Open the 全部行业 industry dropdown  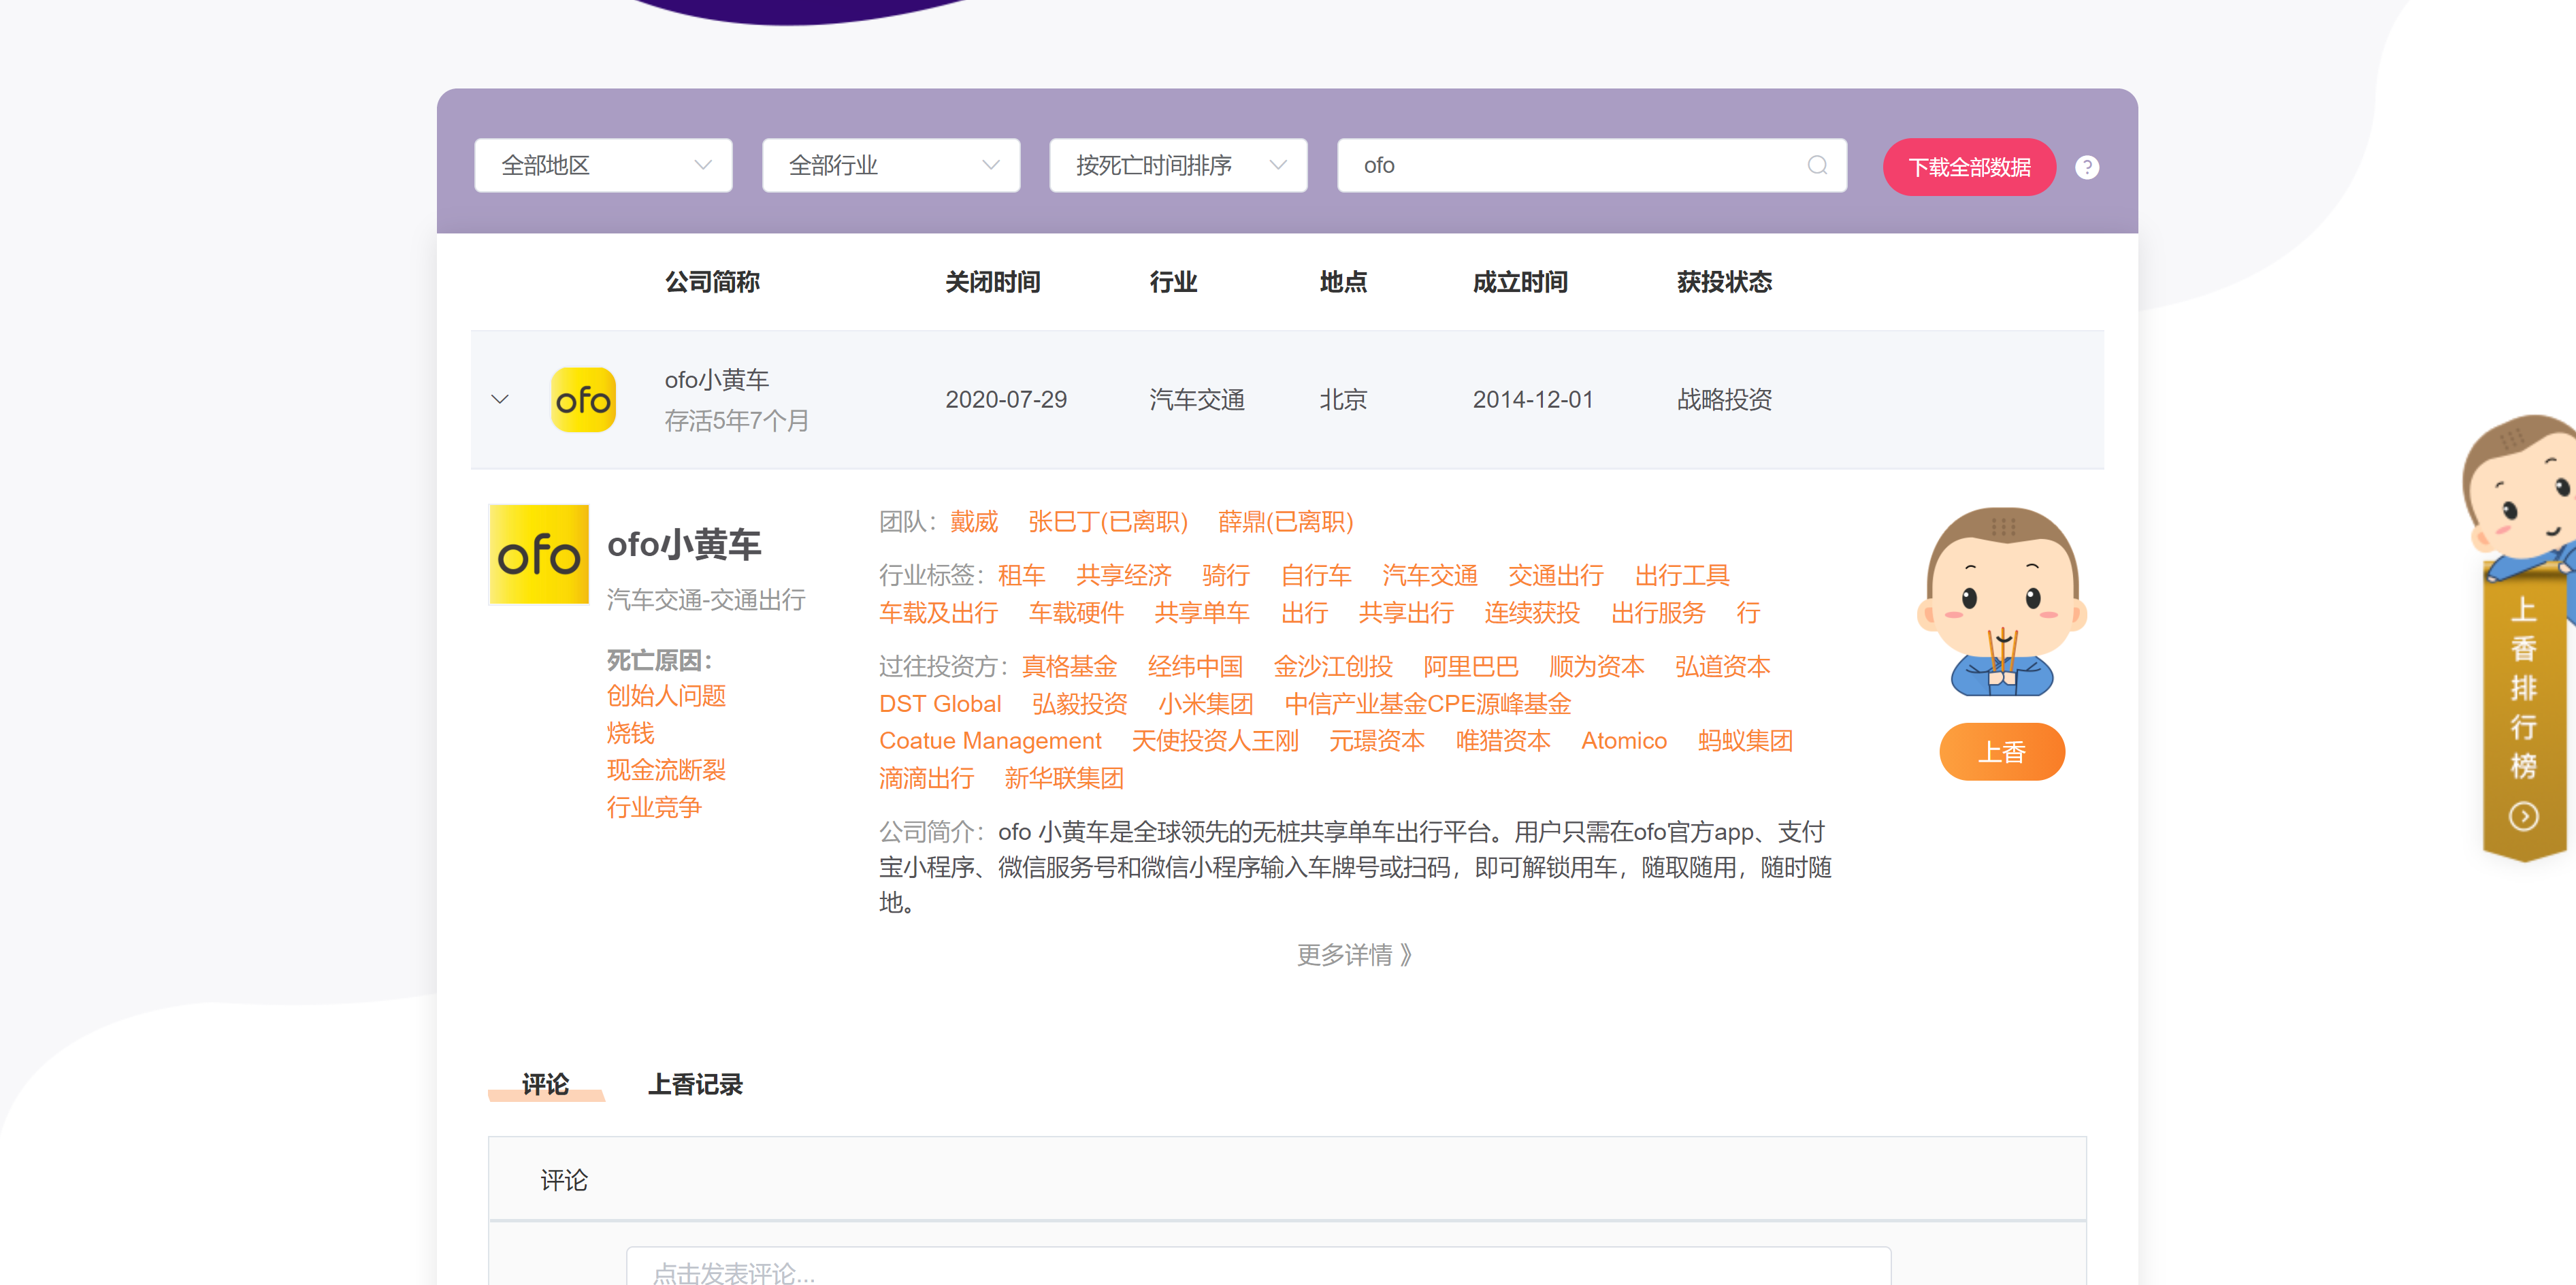tap(891, 165)
